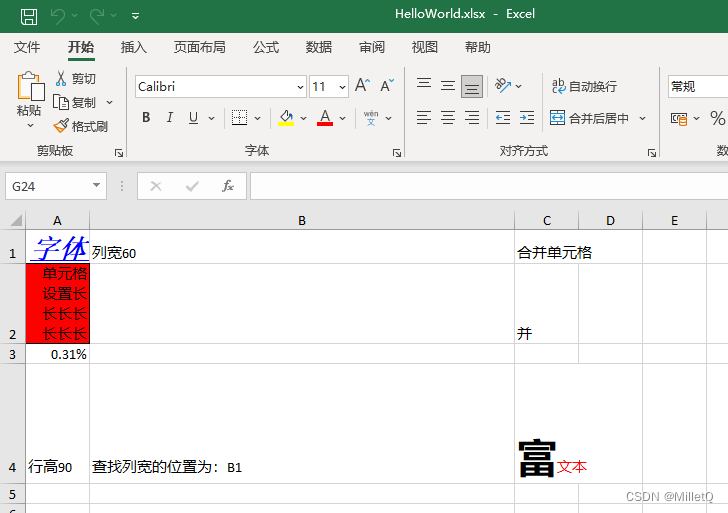
Task: Click the text orientation icon
Action: pos(503,85)
